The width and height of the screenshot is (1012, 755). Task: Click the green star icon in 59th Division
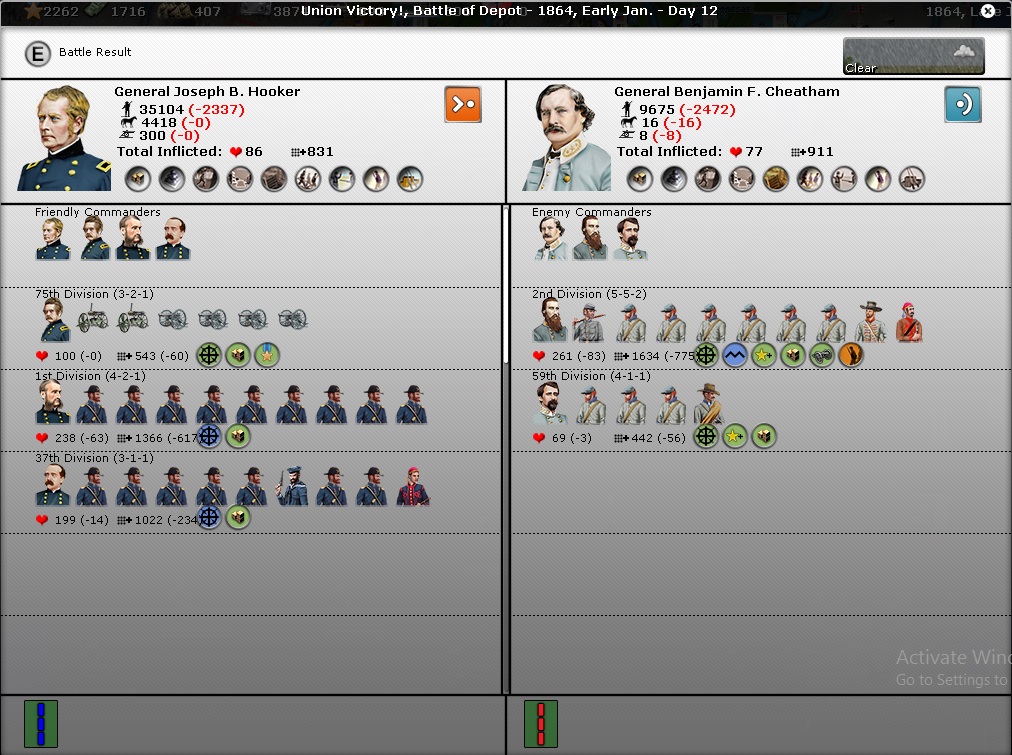735,436
